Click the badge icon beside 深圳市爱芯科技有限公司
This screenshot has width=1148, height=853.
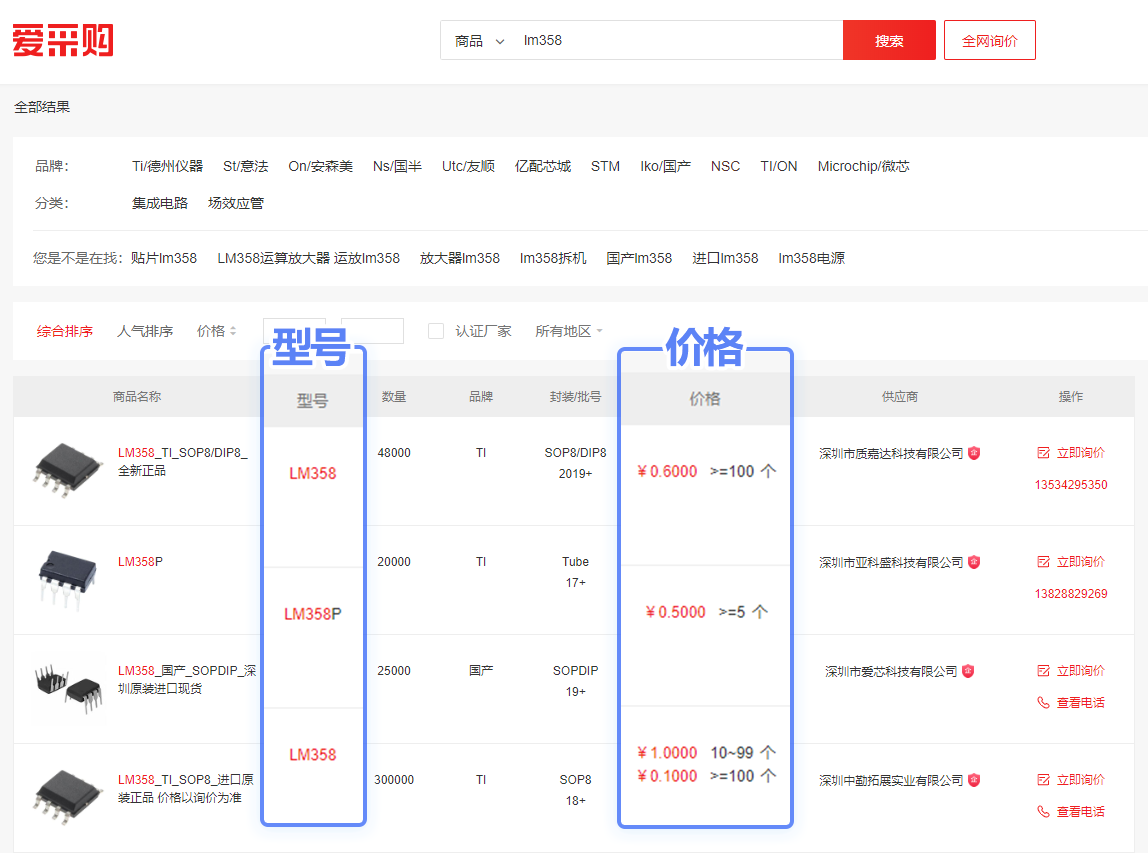(968, 671)
